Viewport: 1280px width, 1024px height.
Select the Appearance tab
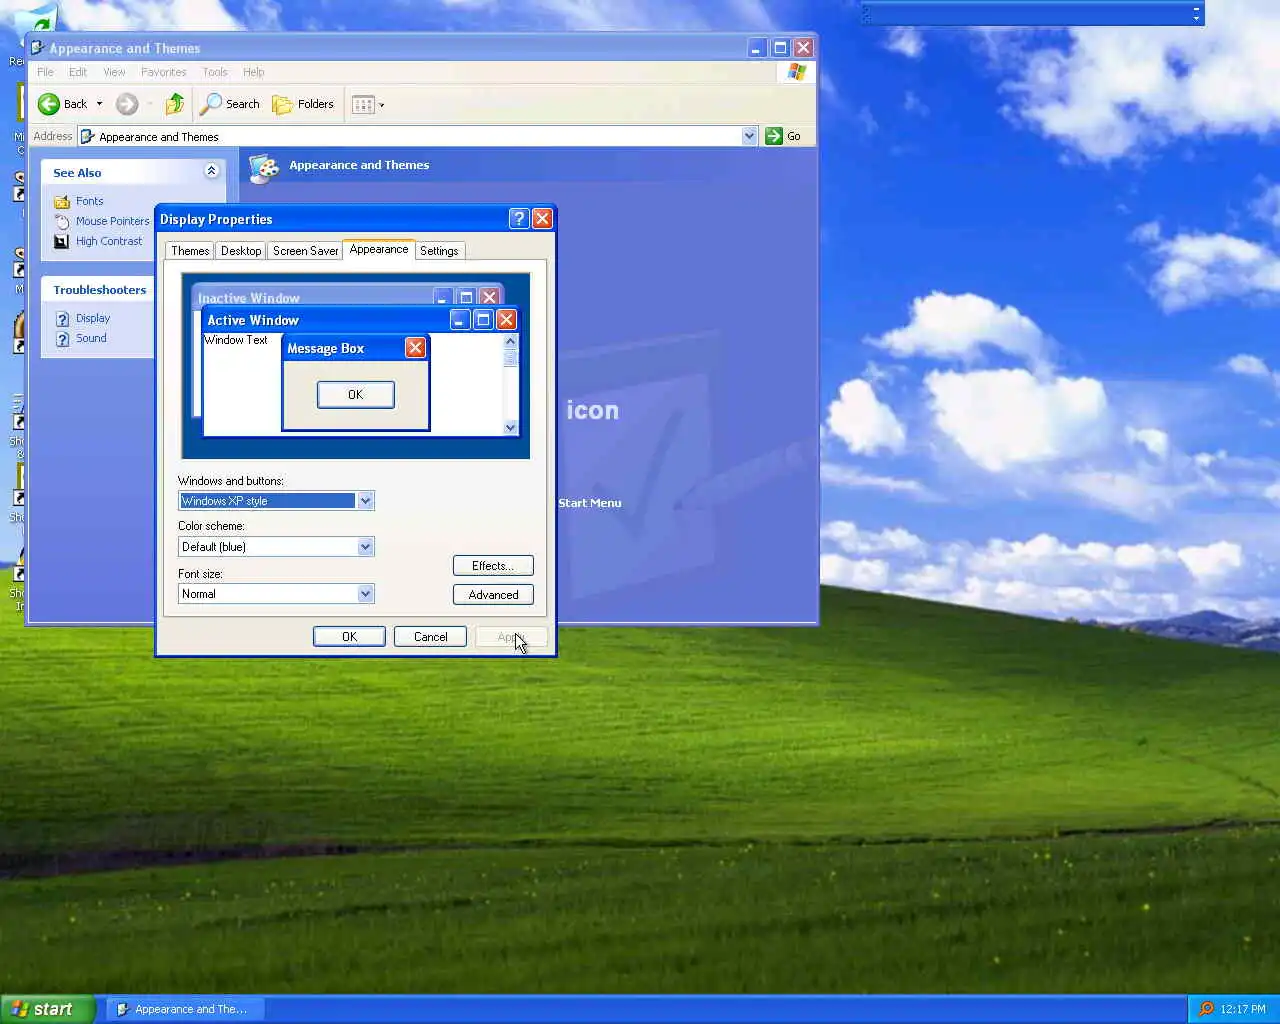pos(379,249)
